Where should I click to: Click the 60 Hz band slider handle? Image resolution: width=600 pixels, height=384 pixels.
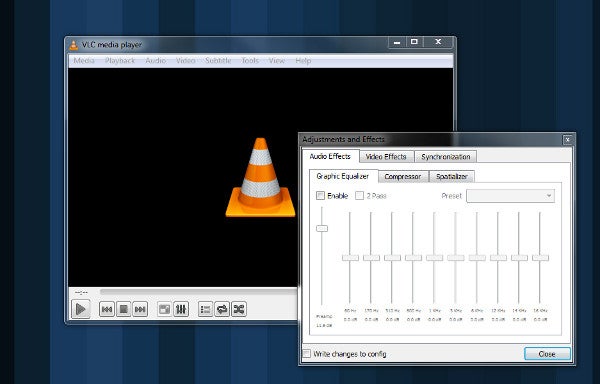[350, 258]
